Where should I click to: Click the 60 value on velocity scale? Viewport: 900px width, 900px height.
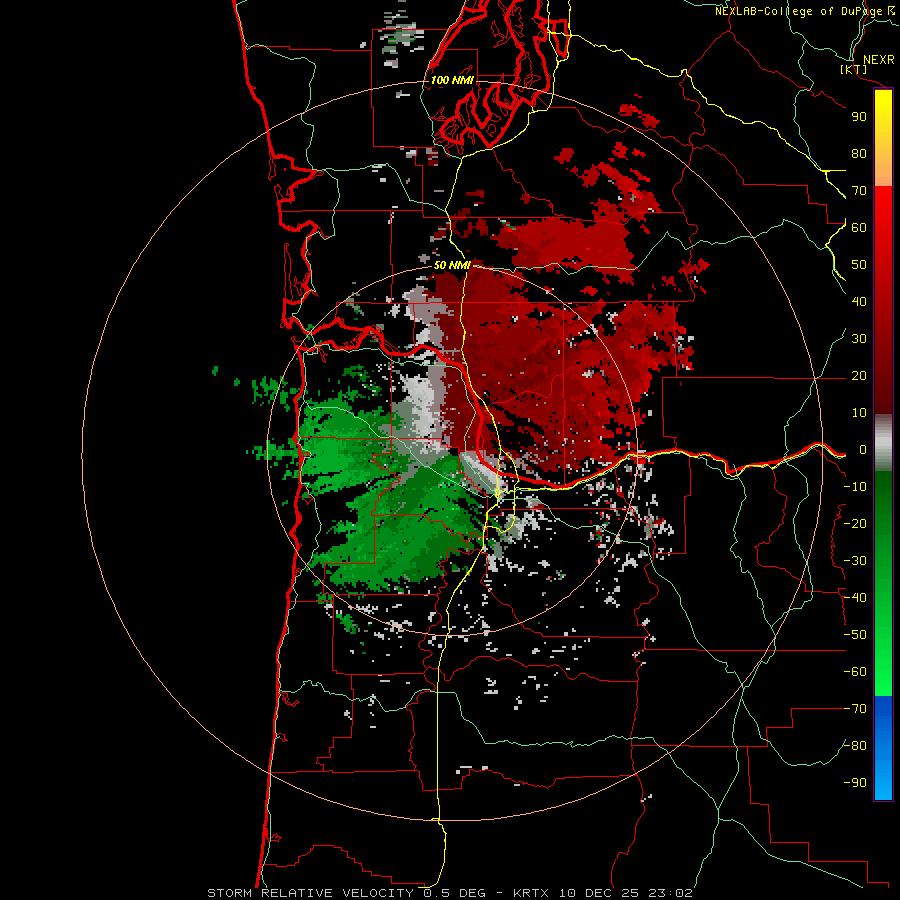(x=859, y=227)
